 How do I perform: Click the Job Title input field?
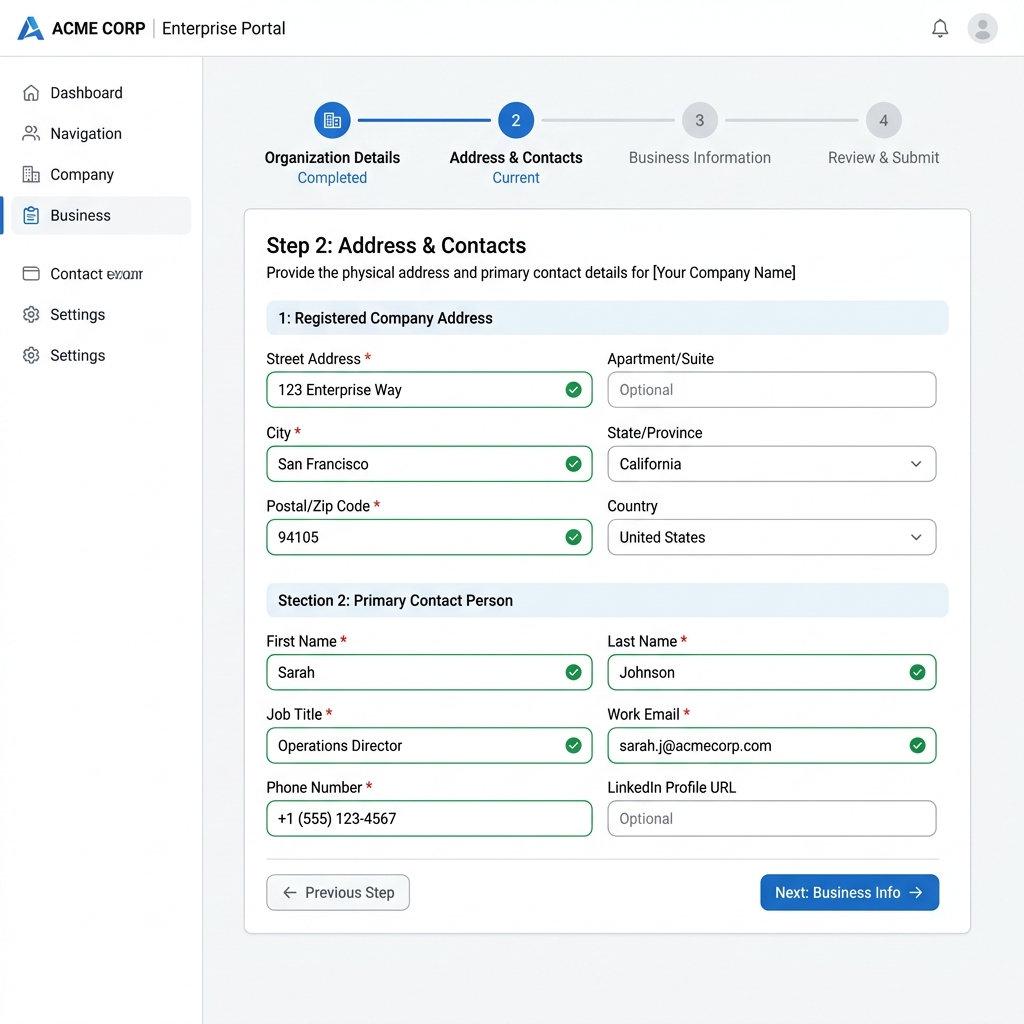(429, 746)
